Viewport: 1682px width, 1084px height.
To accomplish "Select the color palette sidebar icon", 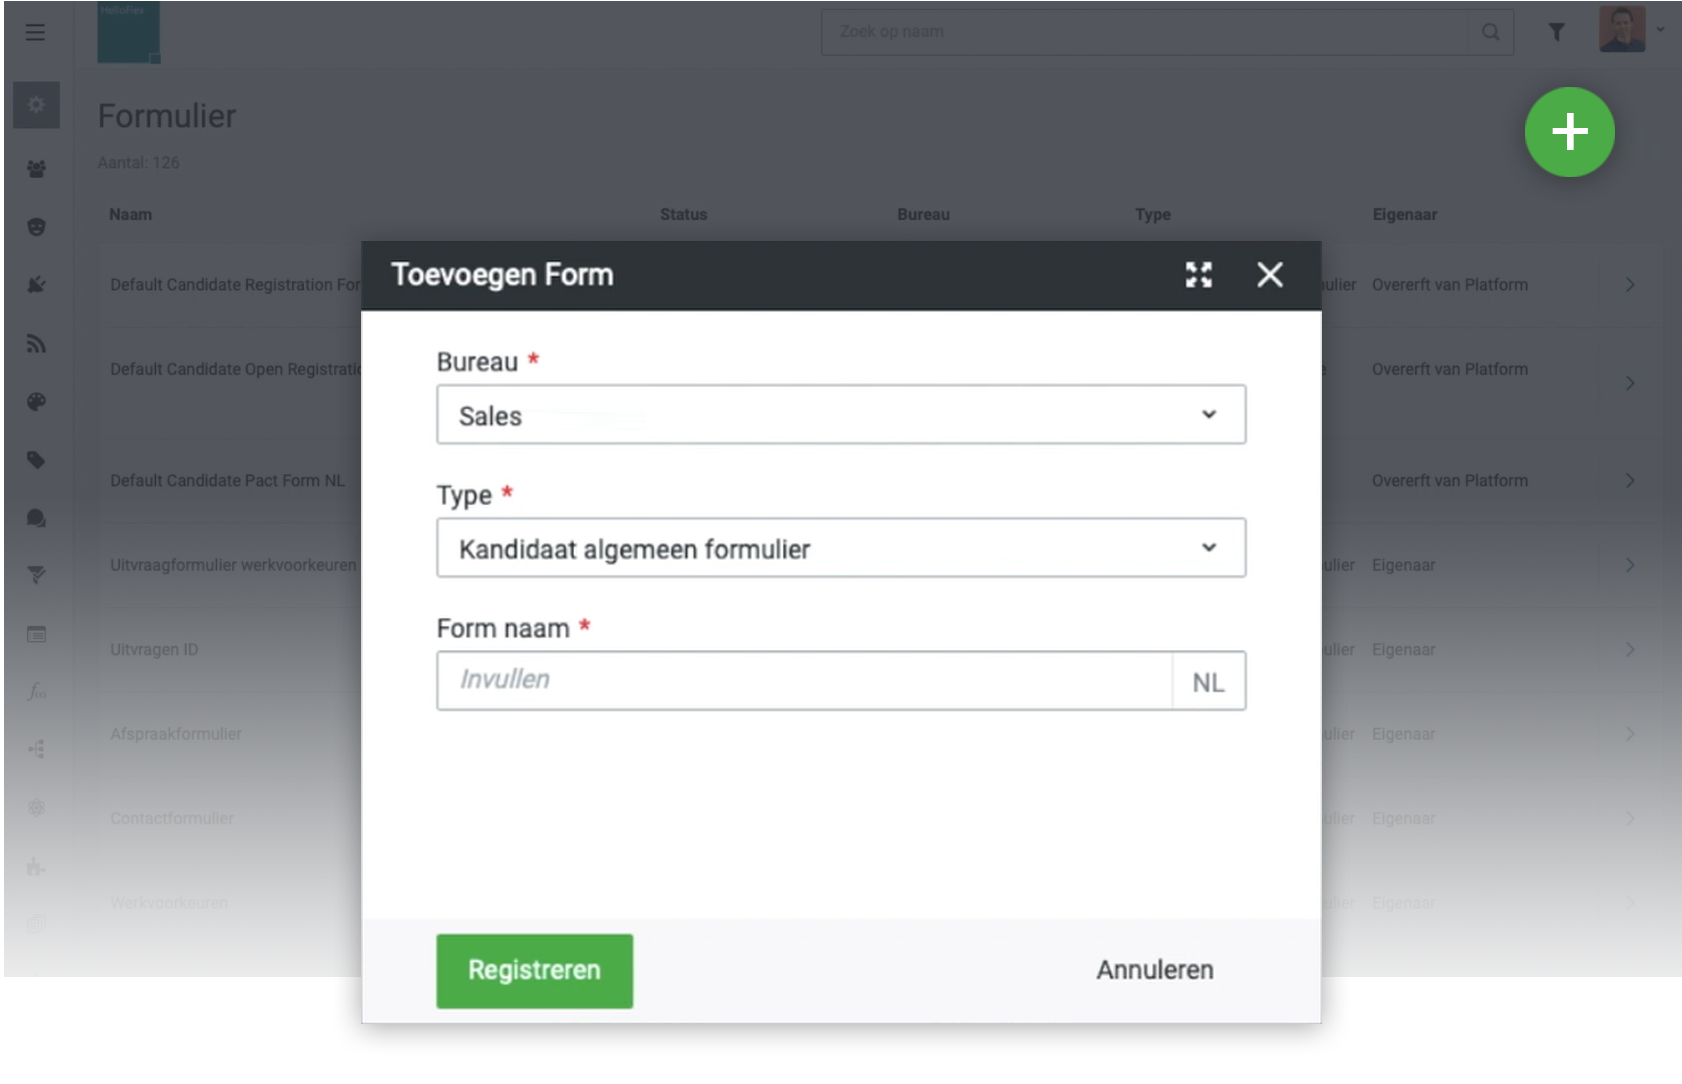I will pyautogui.click(x=36, y=402).
